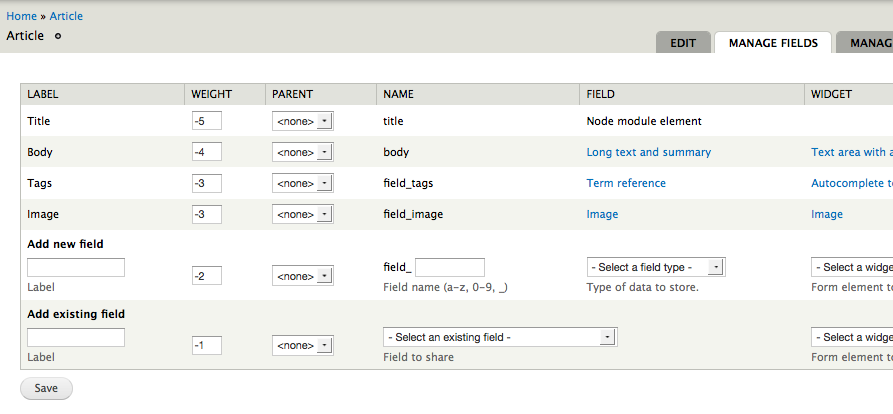Open the Term reference field link
The image size is (893, 414).
point(626,183)
